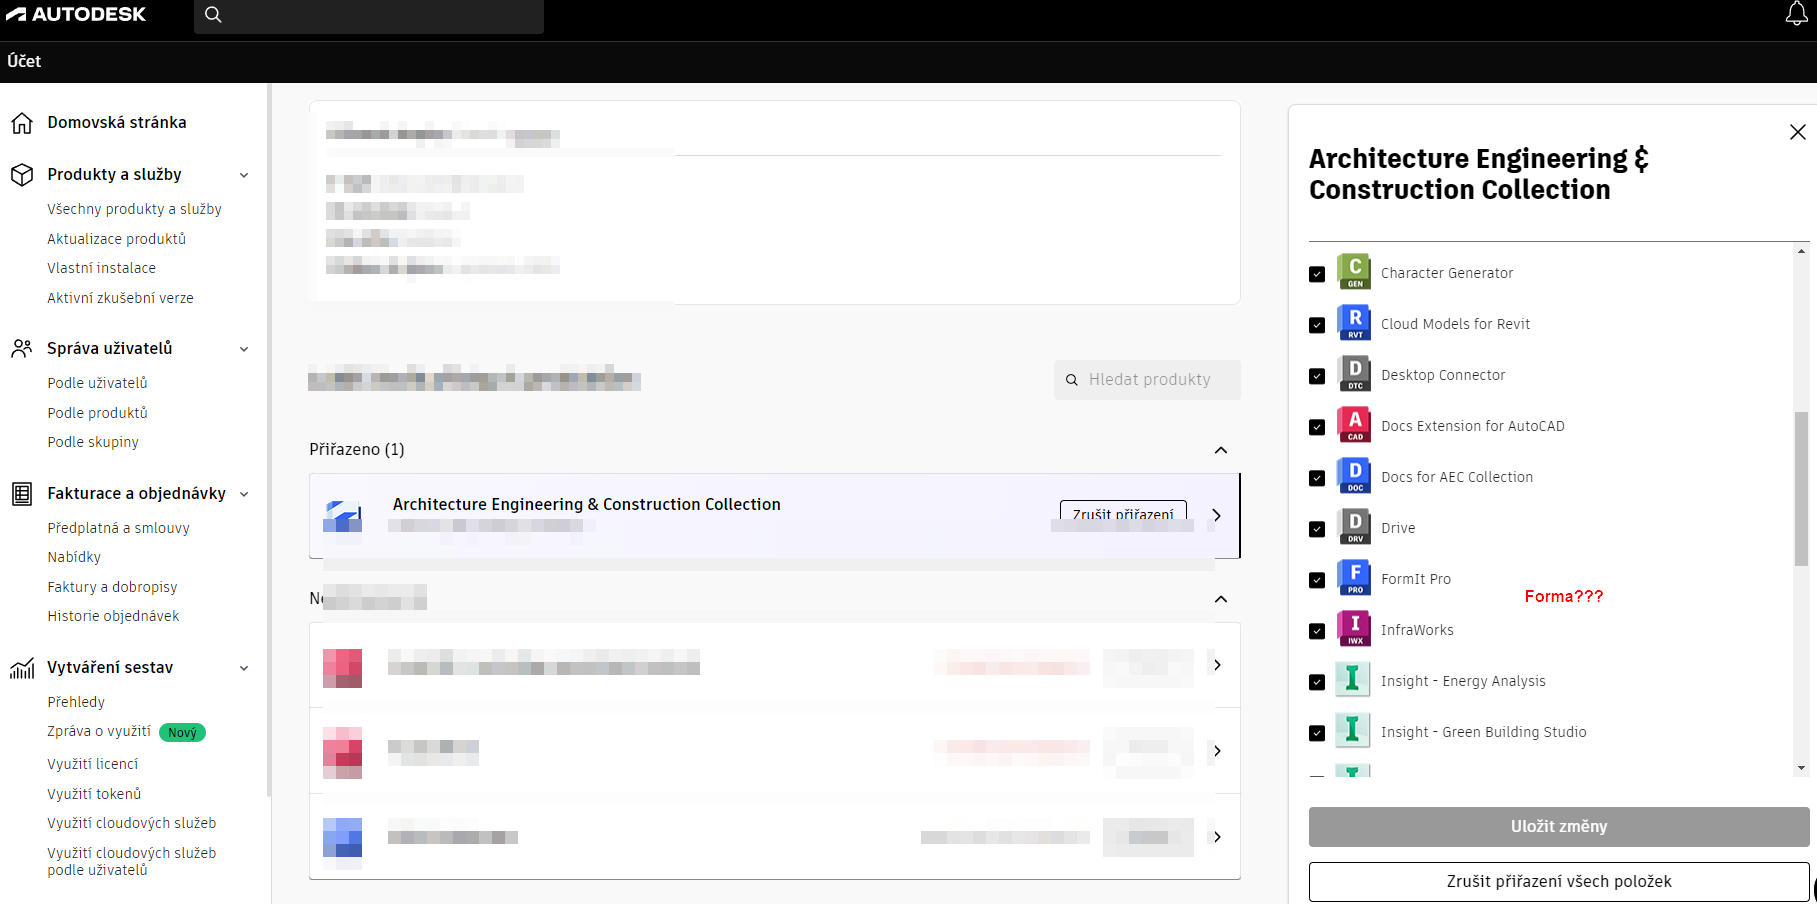
Task: Click Zrušit přiřazení všech položek button
Action: [1558, 882]
